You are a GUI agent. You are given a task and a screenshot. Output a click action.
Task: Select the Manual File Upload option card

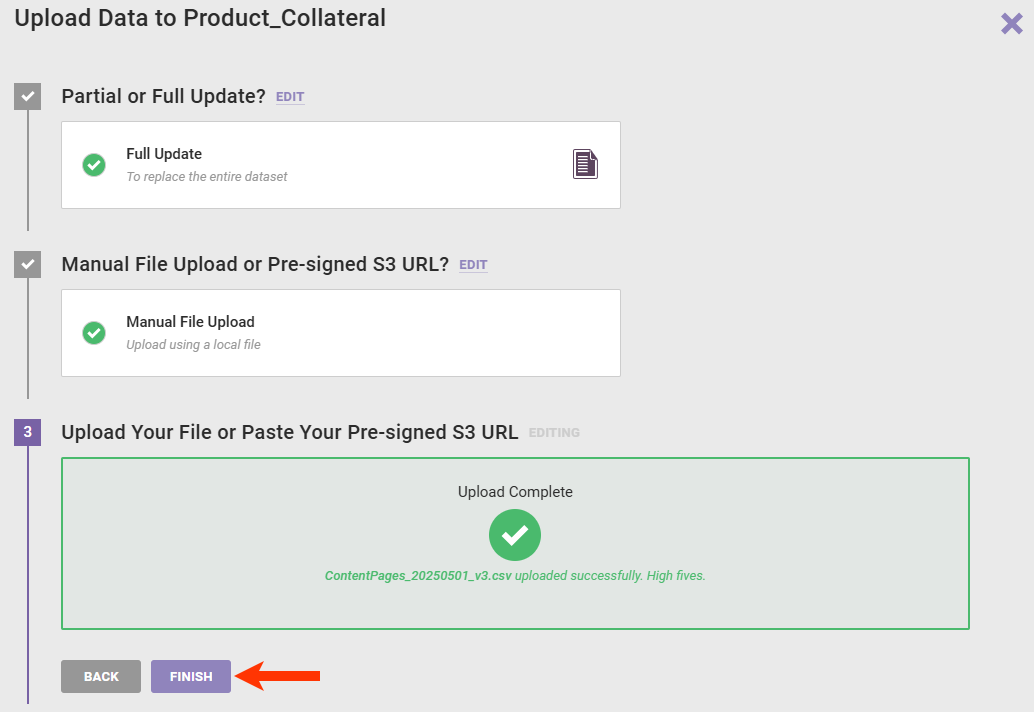(340, 333)
